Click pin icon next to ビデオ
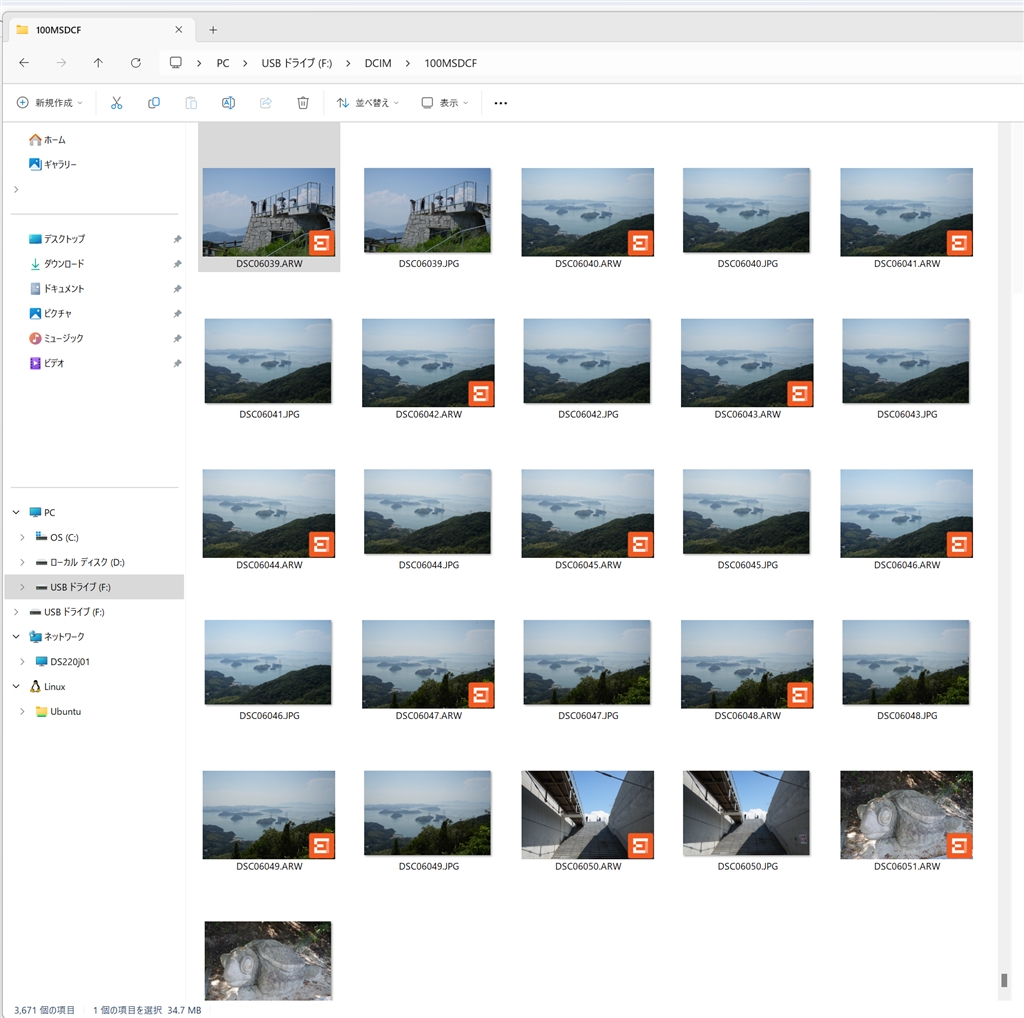Screen dimensions: 1024x1018 (177, 363)
